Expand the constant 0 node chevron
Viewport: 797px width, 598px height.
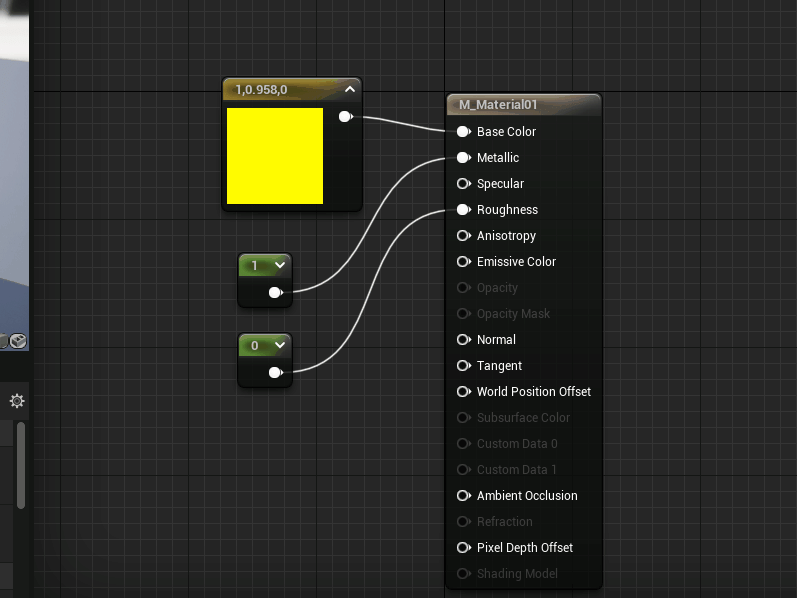pos(280,345)
